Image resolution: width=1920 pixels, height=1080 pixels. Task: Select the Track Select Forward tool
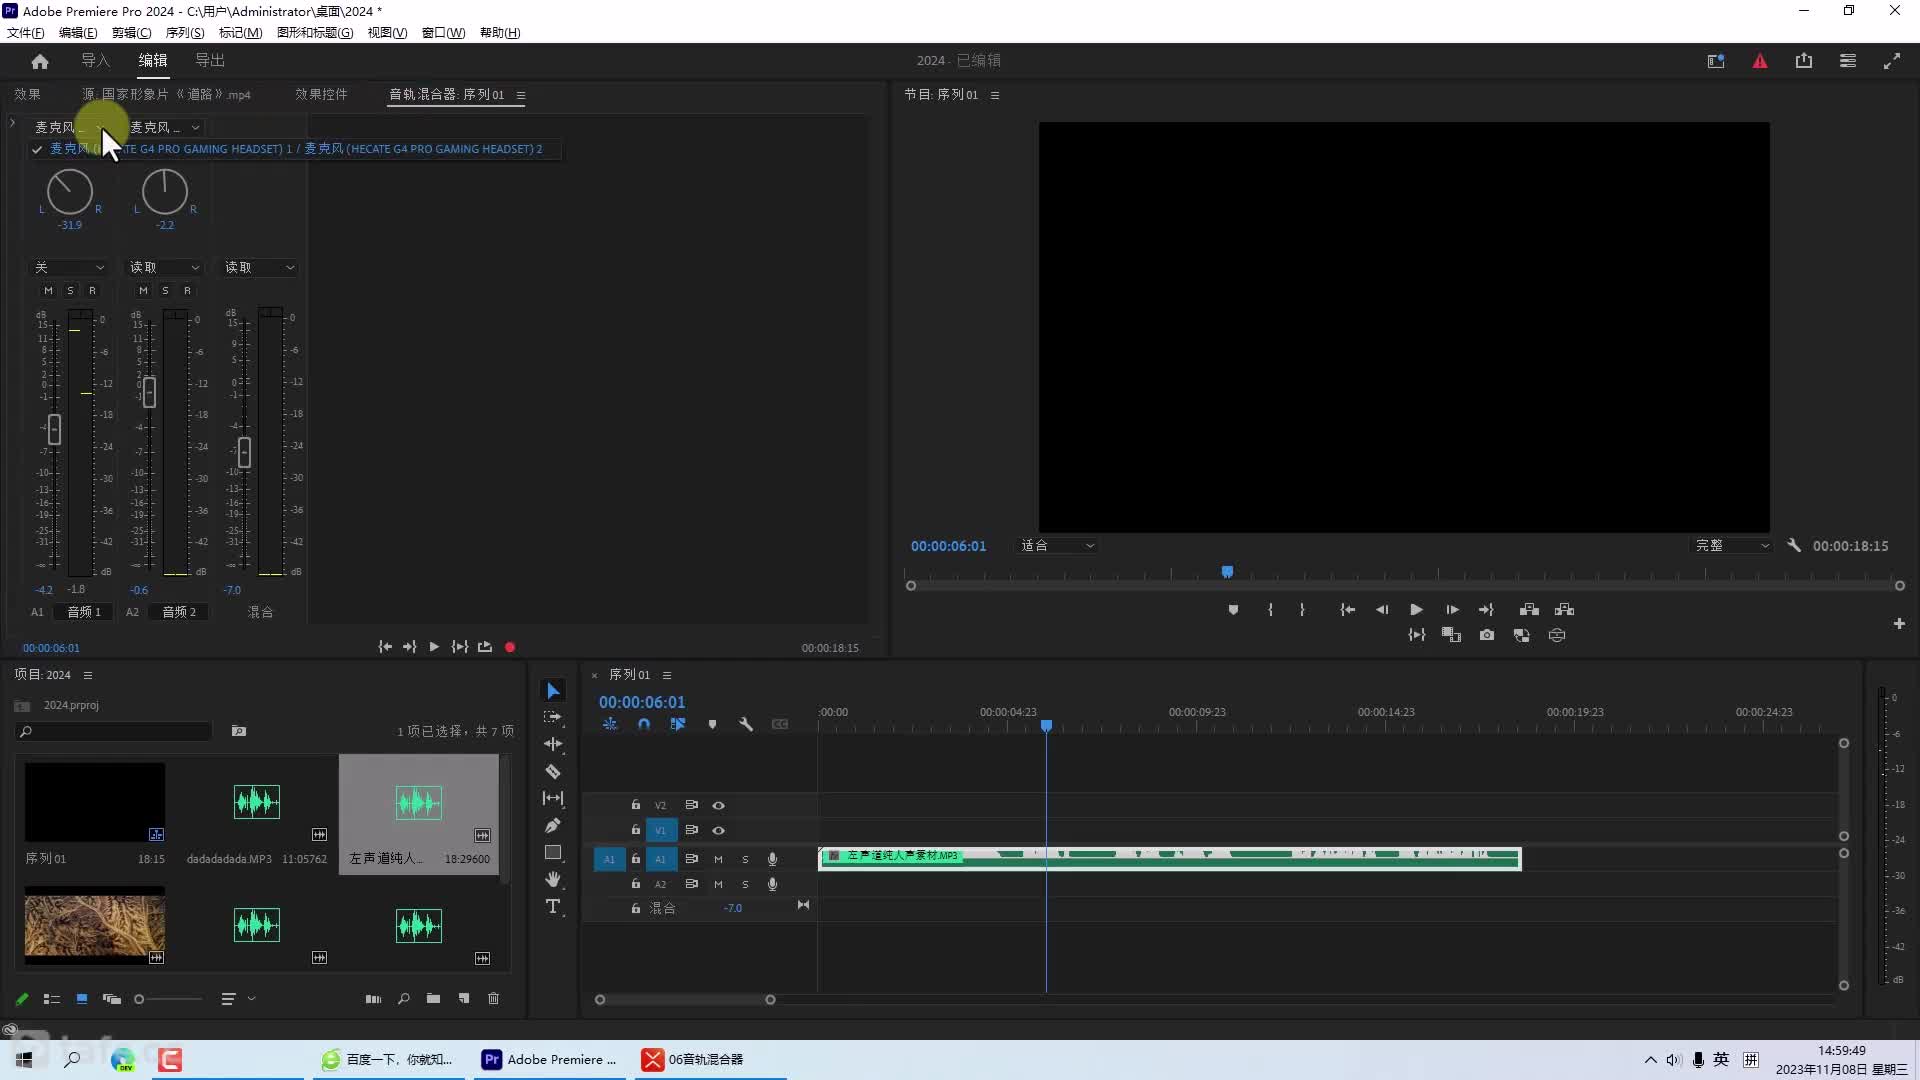(x=553, y=718)
